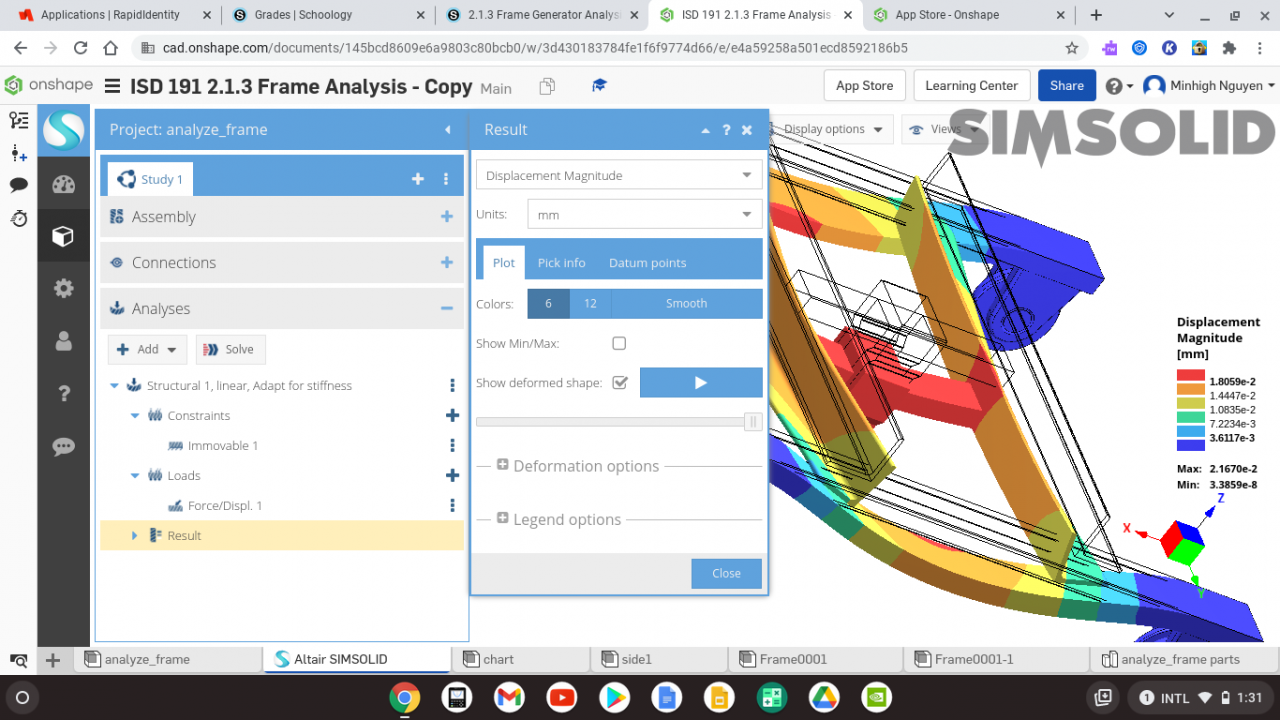The height and width of the screenshot is (720, 1280).
Task: Open Study 1 three-dot options menu
Action: [x=446, y=179]
